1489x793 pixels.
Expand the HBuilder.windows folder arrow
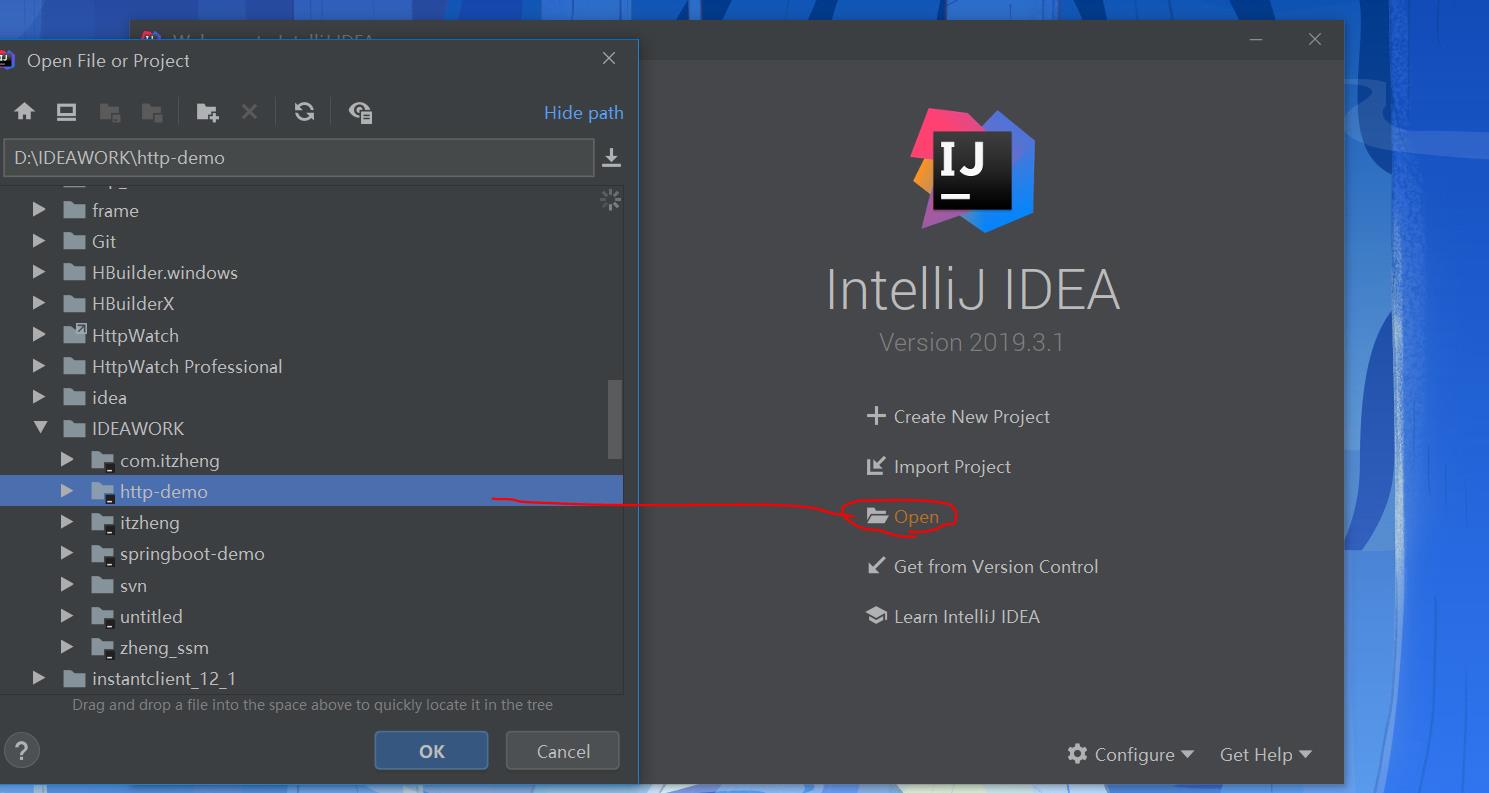coord(39,272)
